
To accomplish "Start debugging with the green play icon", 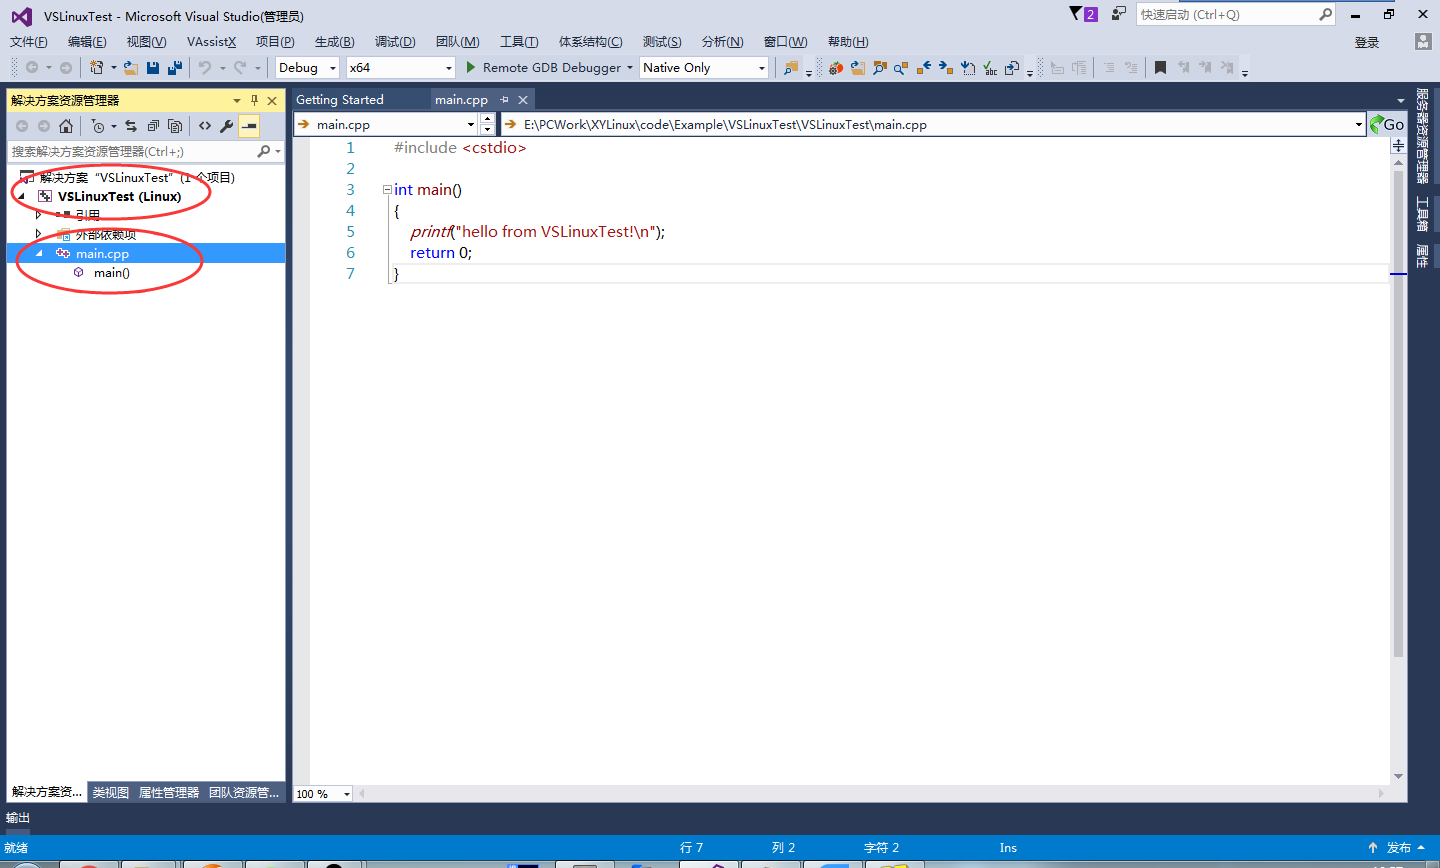I will tap(471, 67).
